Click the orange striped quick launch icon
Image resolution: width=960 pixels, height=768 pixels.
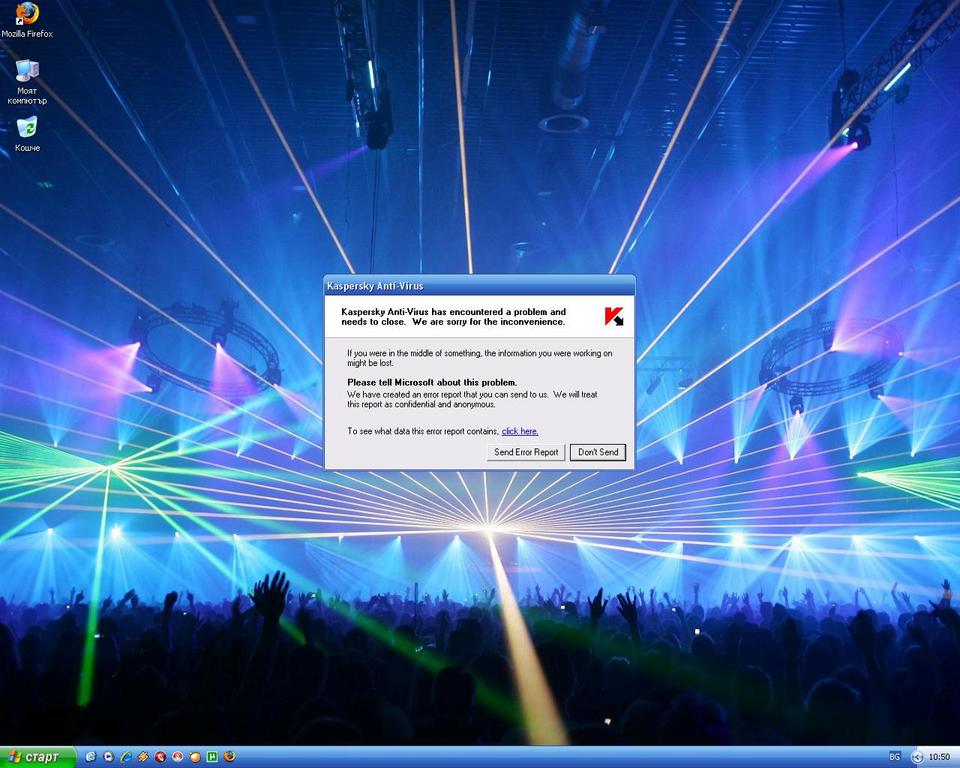tap(143, 757)
